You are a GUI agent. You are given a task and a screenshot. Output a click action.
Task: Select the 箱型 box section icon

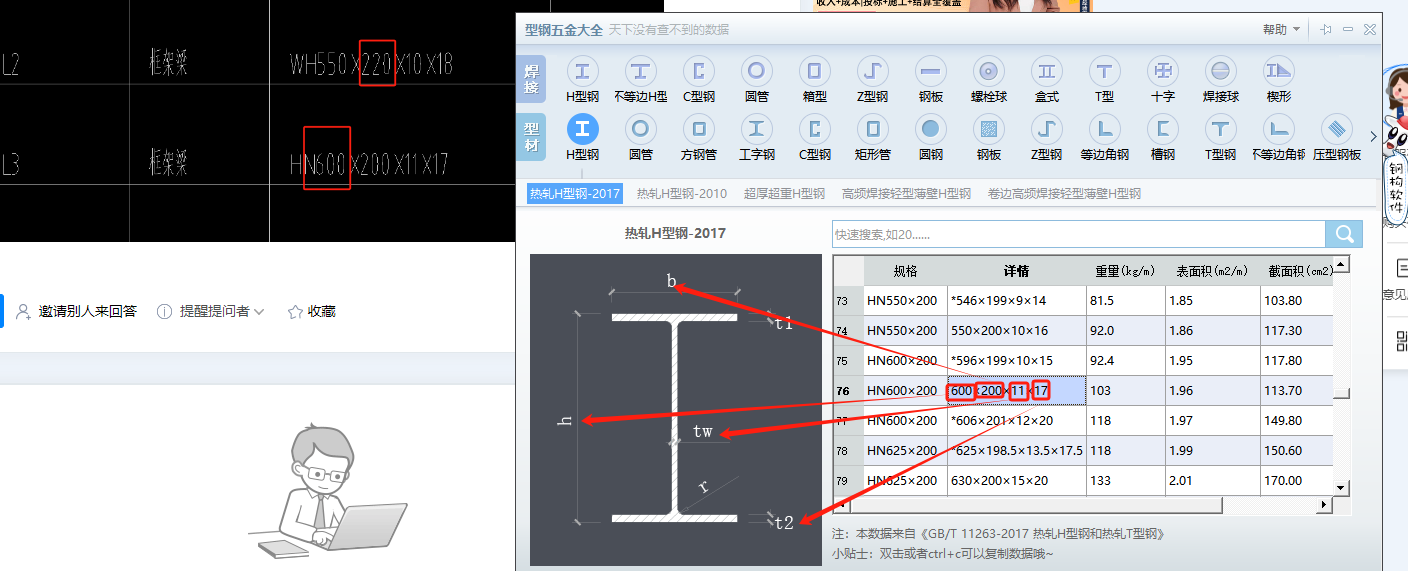(815, 71)
